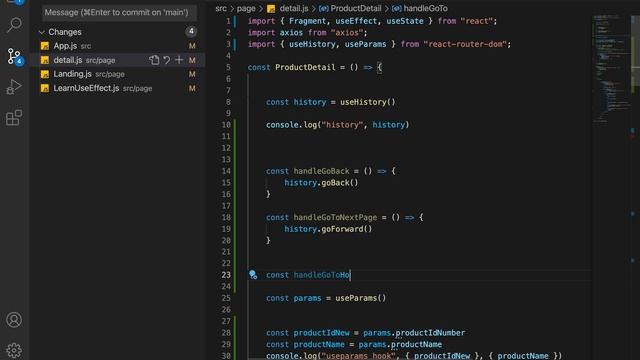Click the handleGoTo breadcrumb

pos(425,8)
